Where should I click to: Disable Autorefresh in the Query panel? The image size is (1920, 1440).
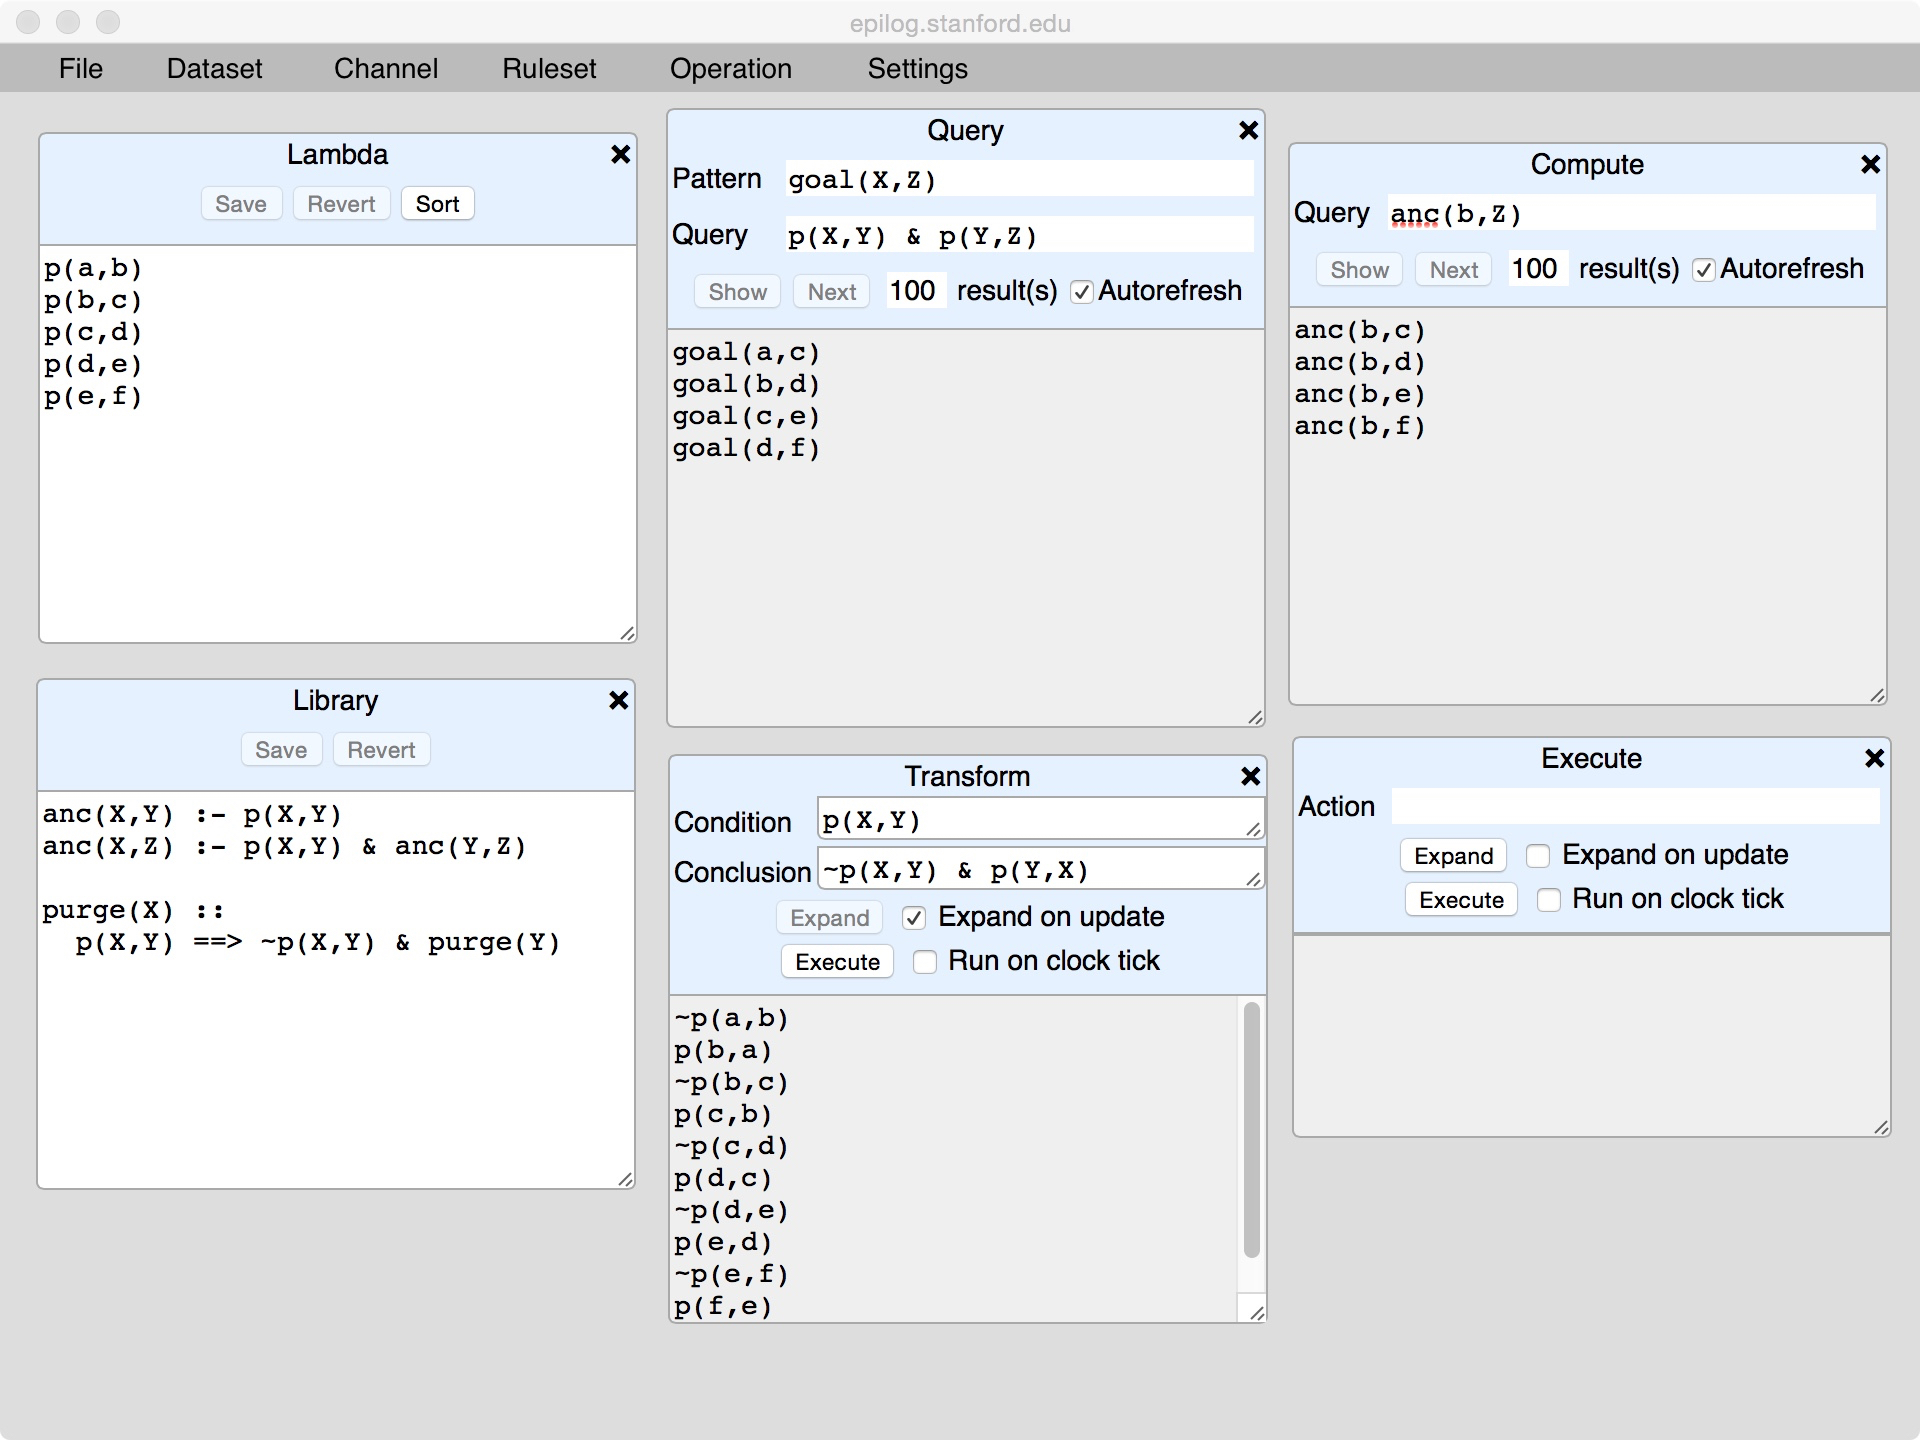pos(1081,292)
